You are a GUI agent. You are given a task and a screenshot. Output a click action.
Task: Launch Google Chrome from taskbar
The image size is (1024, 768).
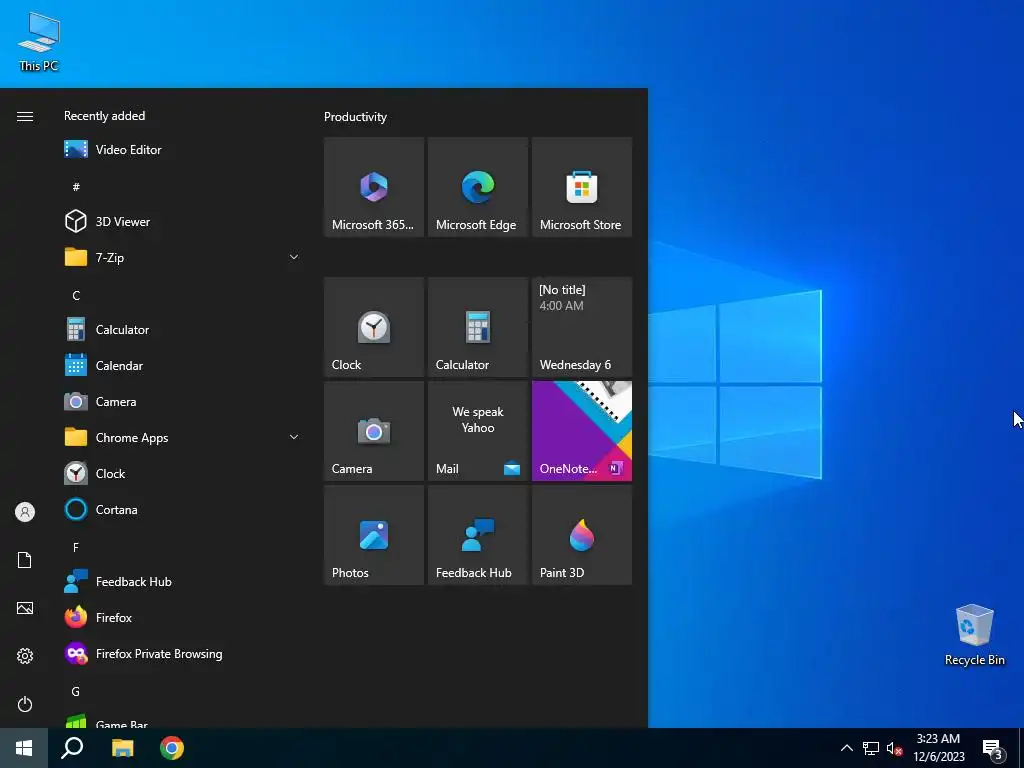(x=172, y=748)
